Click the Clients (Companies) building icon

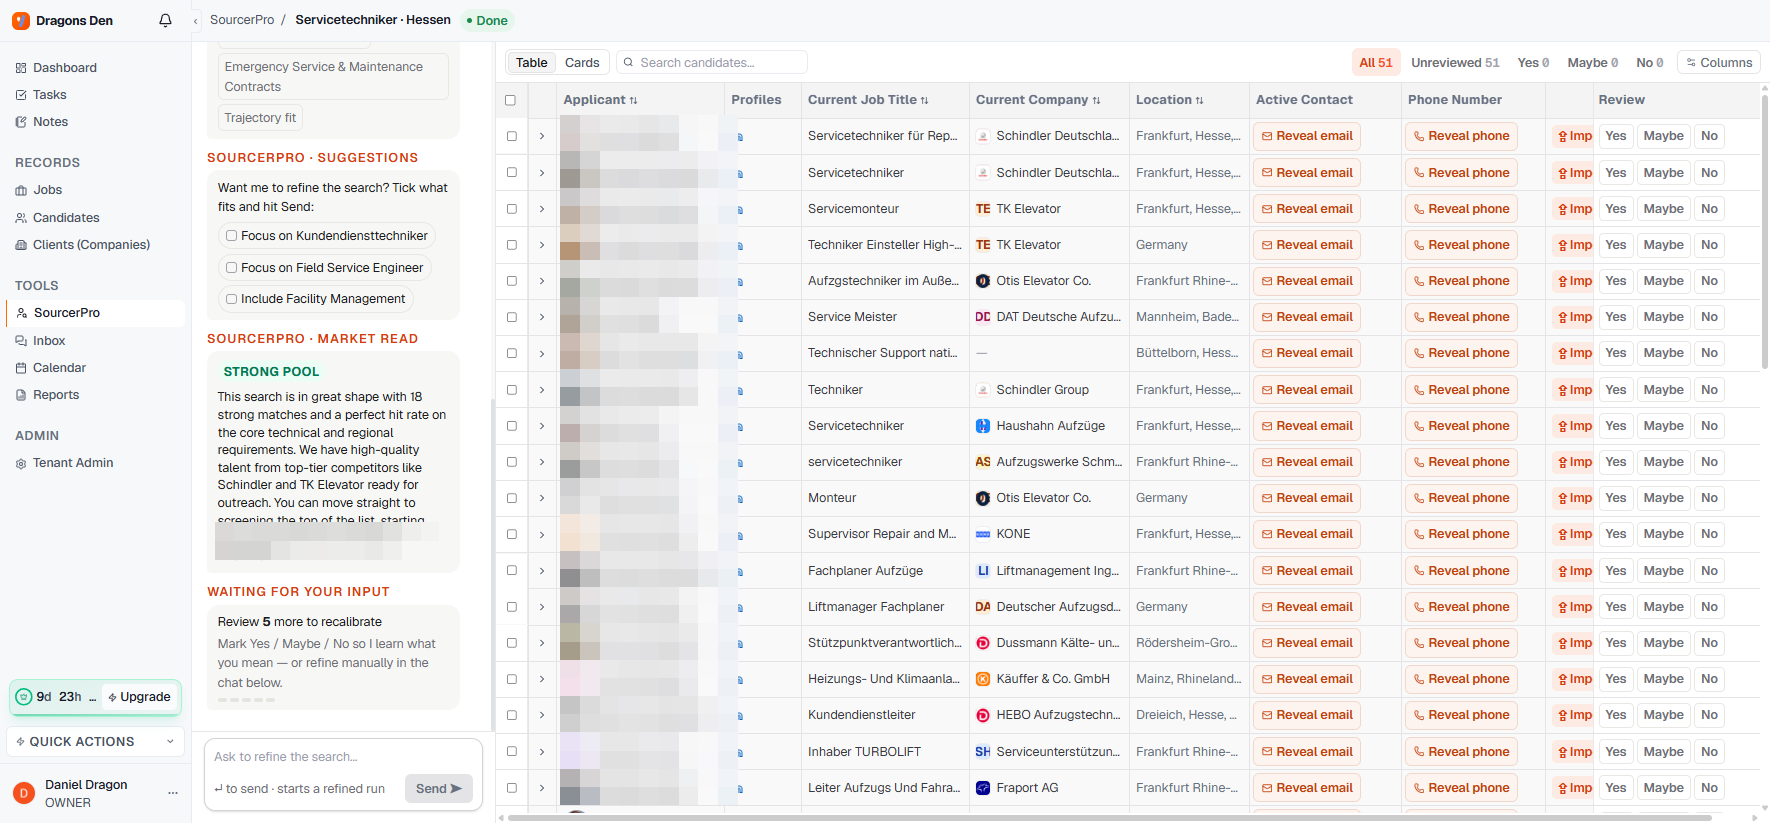pyautogui.click(x=21, y=245)
